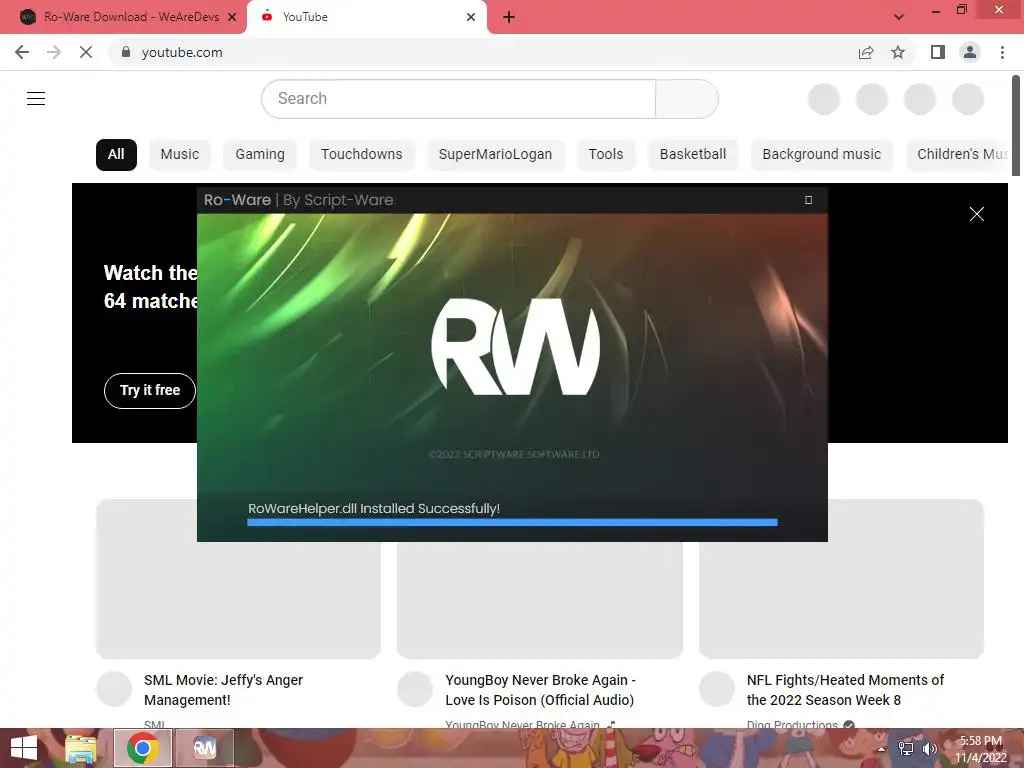
Task: Open the volume tray icon
Action: [x=929, y=749]
